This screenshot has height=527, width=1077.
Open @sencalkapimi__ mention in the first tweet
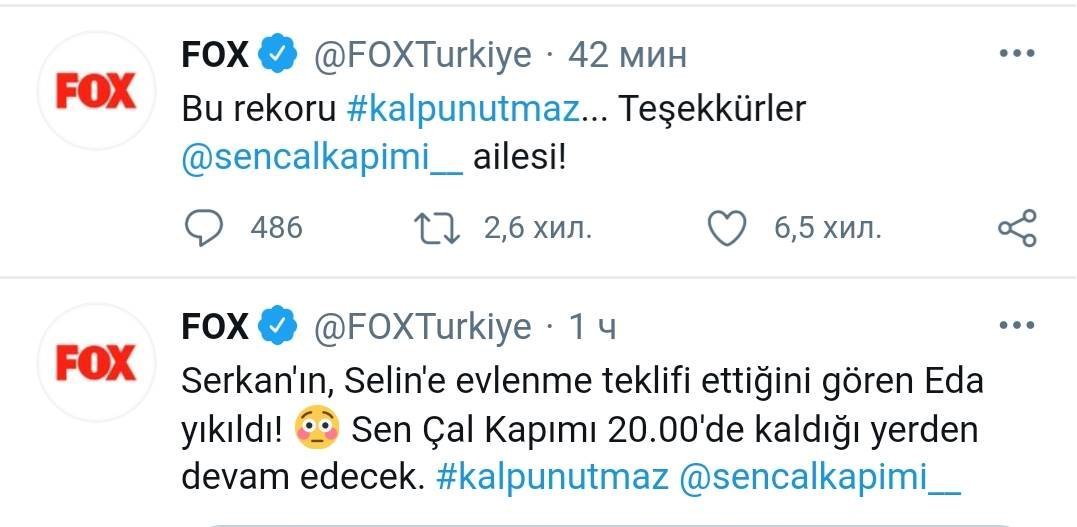[x=322, y=161]
